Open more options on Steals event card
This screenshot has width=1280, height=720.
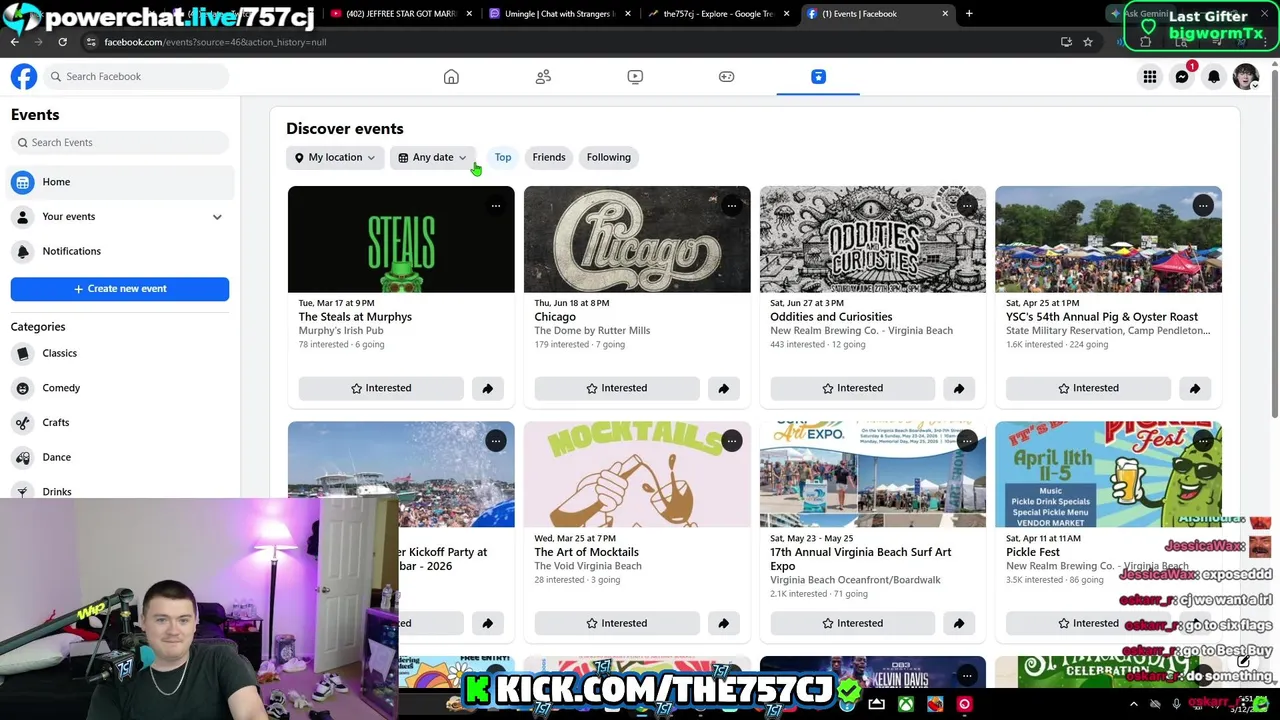tap(496, 206)
